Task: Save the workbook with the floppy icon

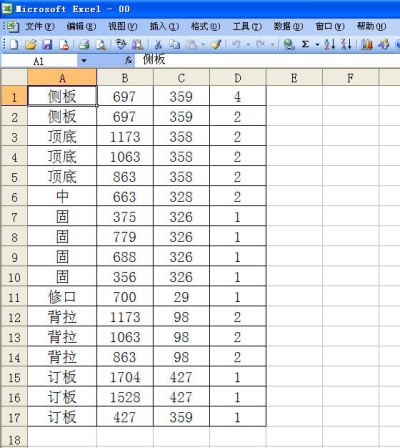Action: pyautogui.click(x=47, y=44)
